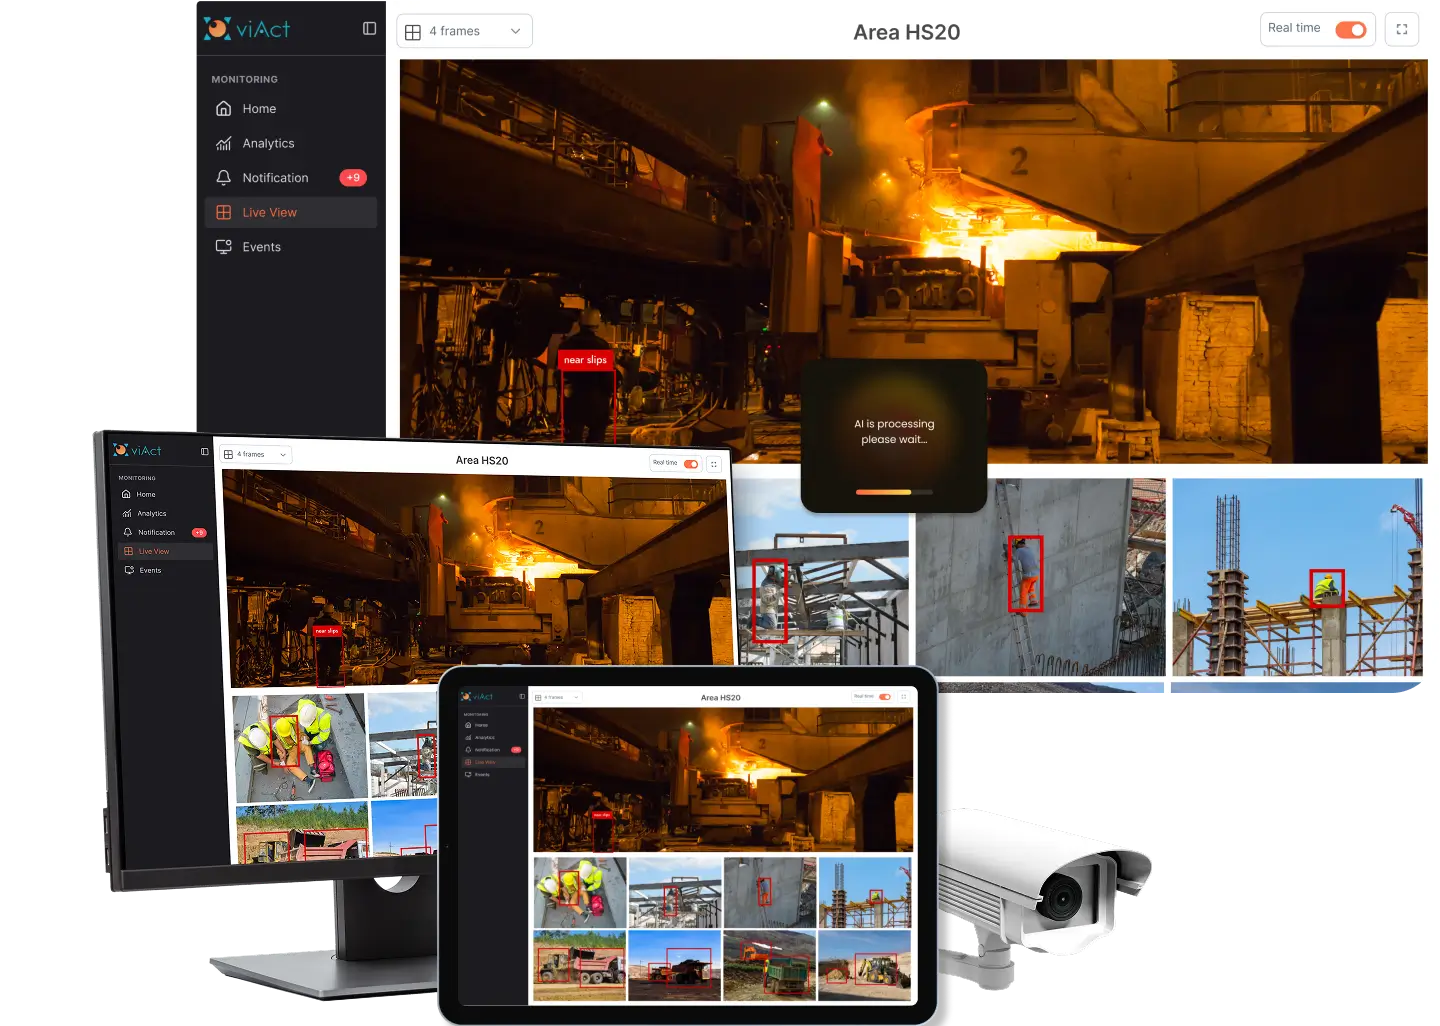Click the +9 notification badge
This screenshot has width=1440, height=1026.
tap(353, 178)
